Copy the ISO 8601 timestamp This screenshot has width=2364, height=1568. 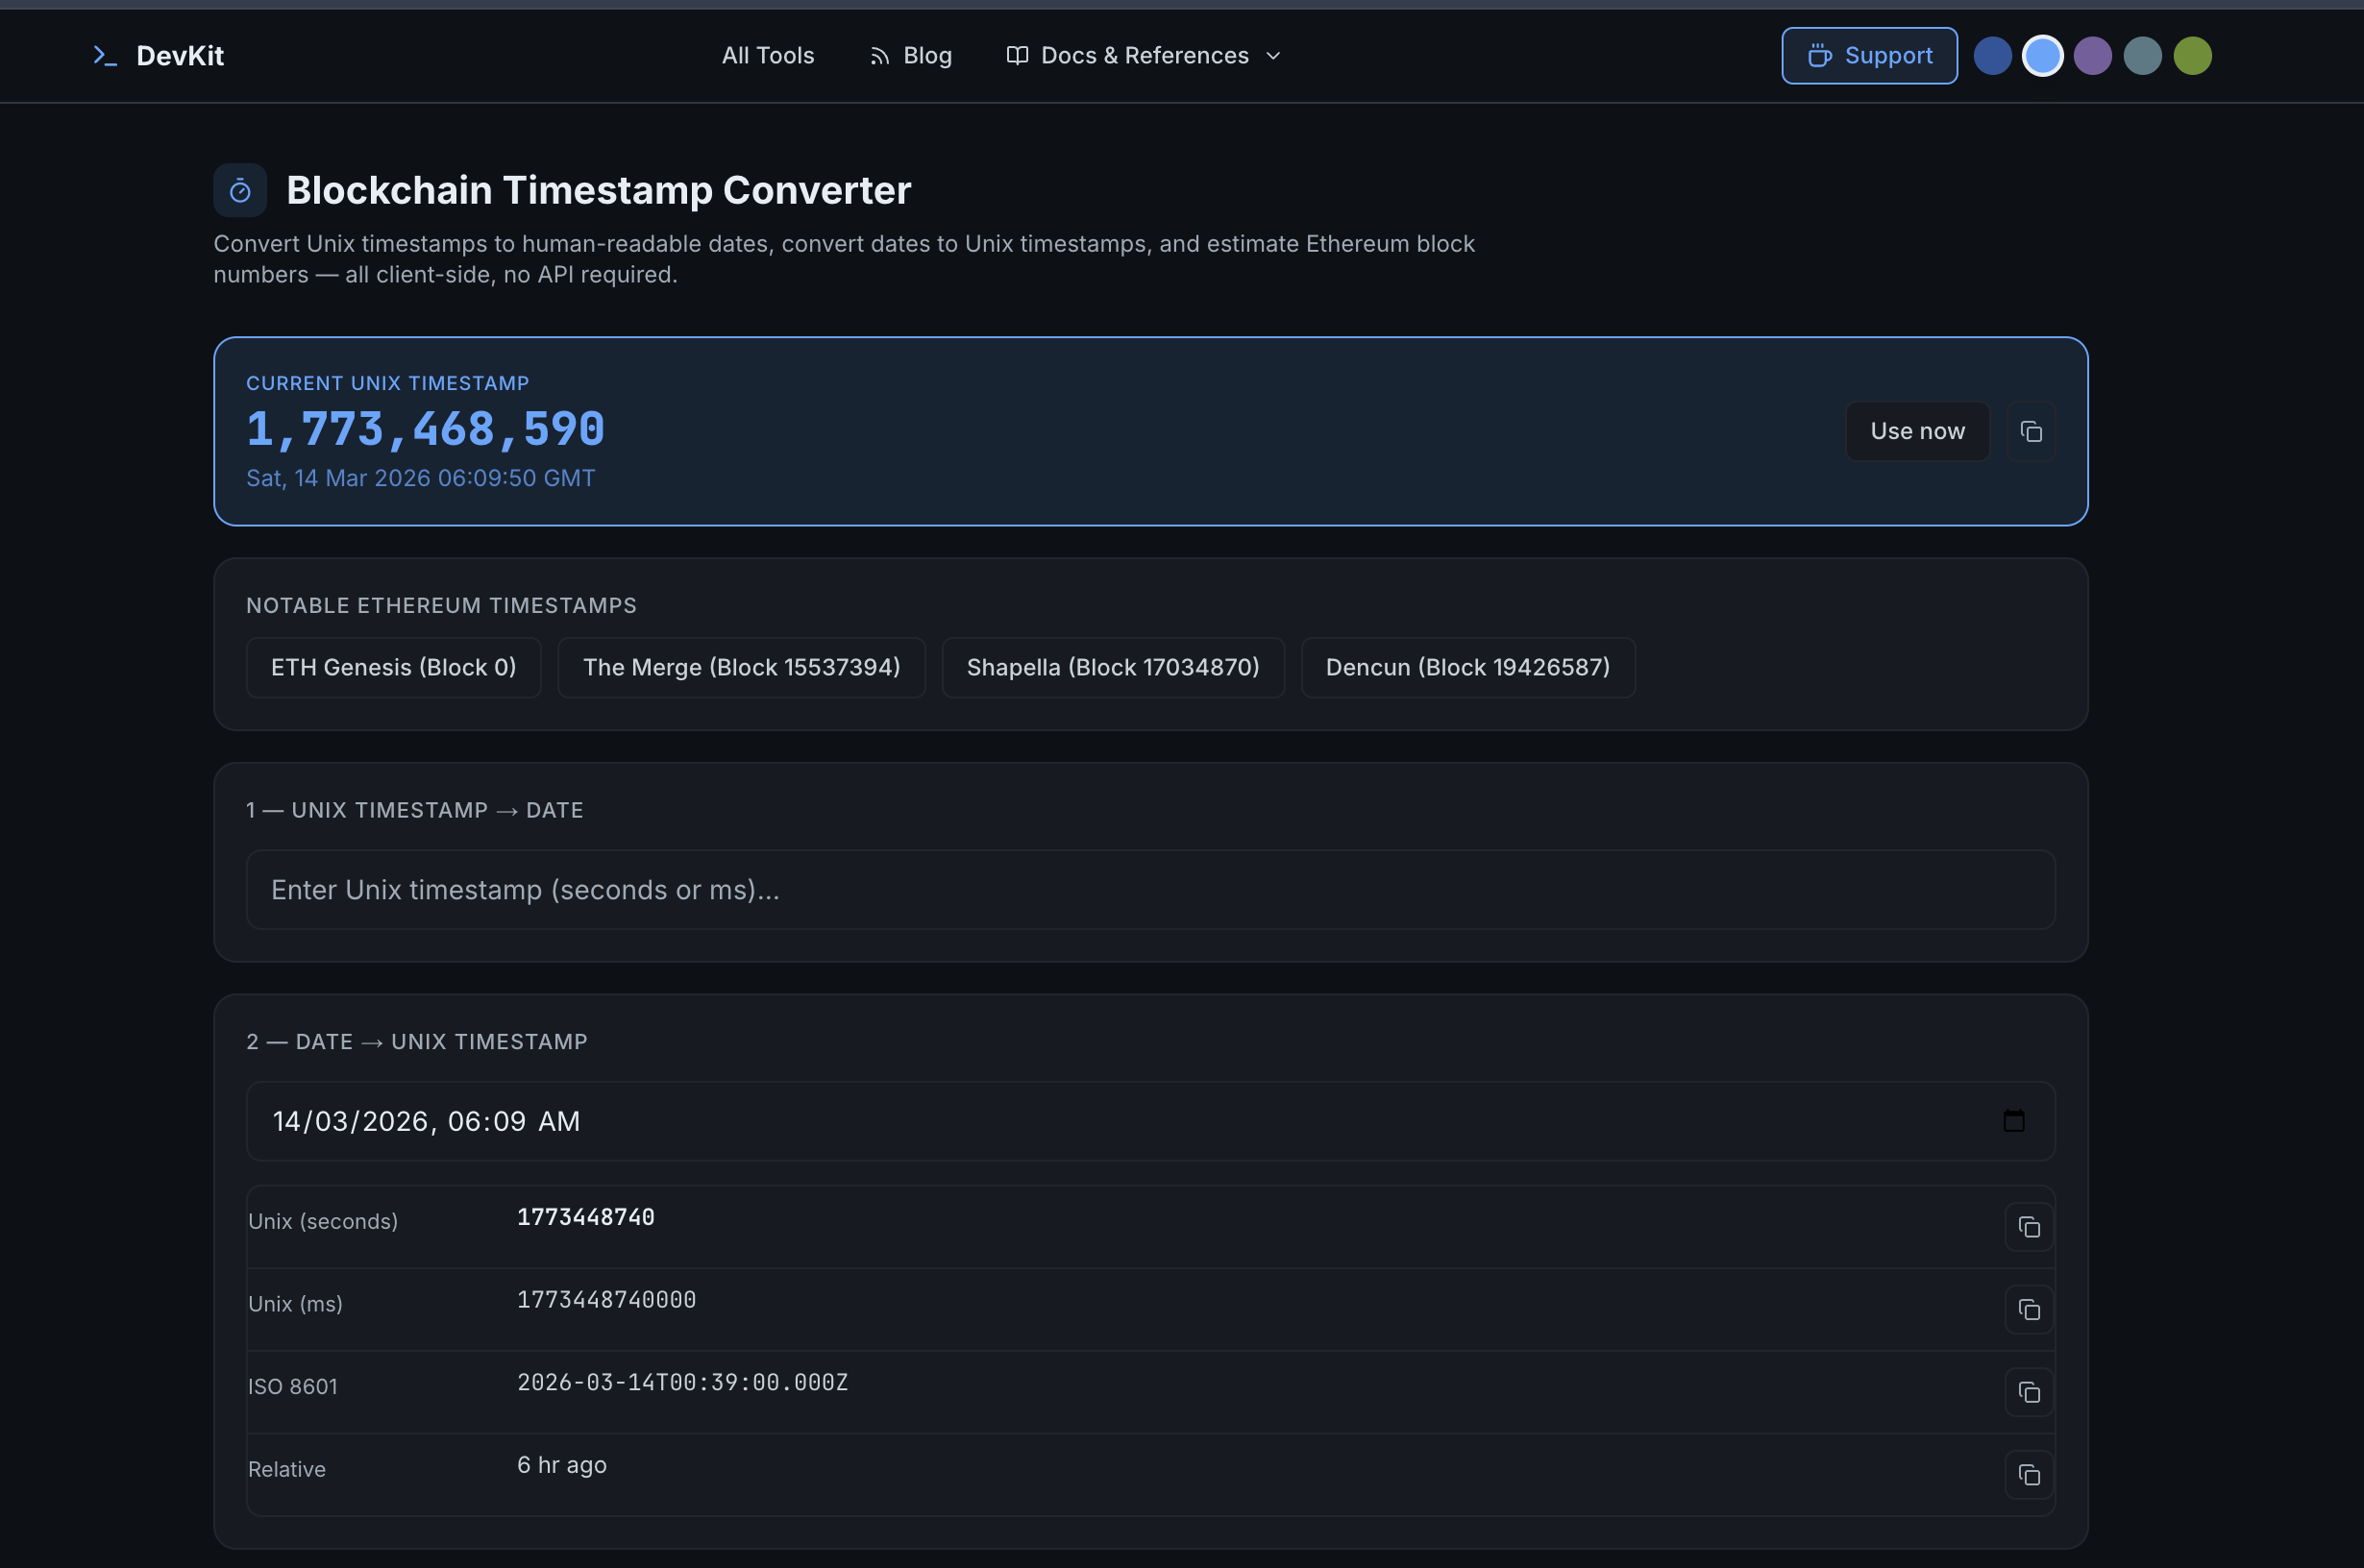(x=2029, y=1391)
